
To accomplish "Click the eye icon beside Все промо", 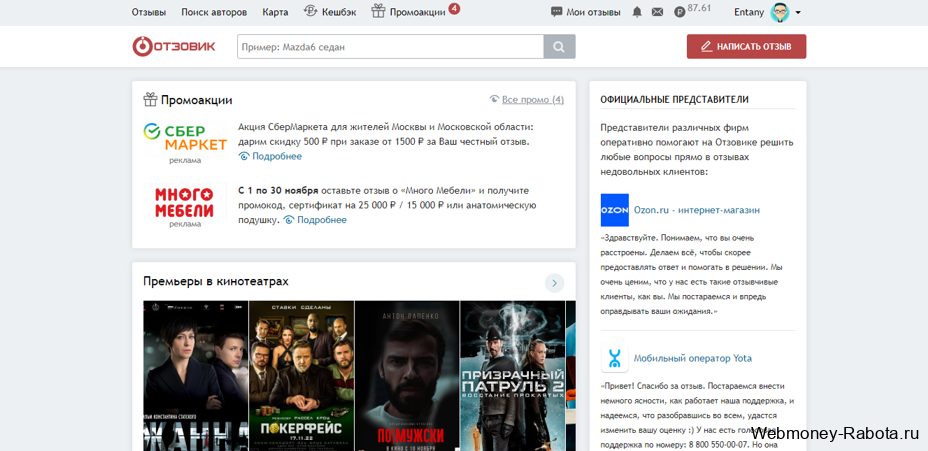I will pyautogui.click(x=494, y=99).
